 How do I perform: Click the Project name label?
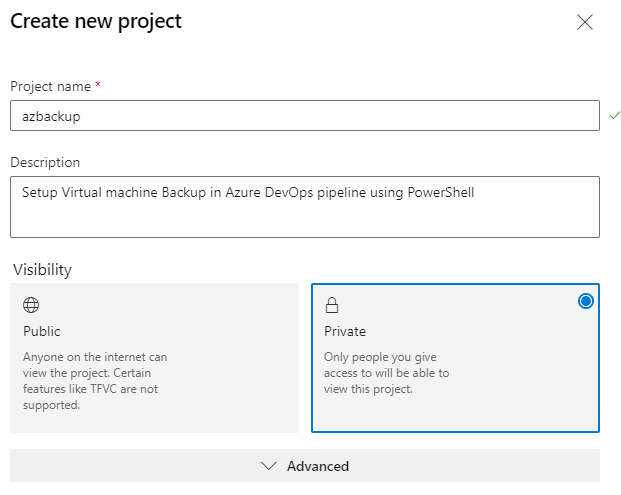50,86
